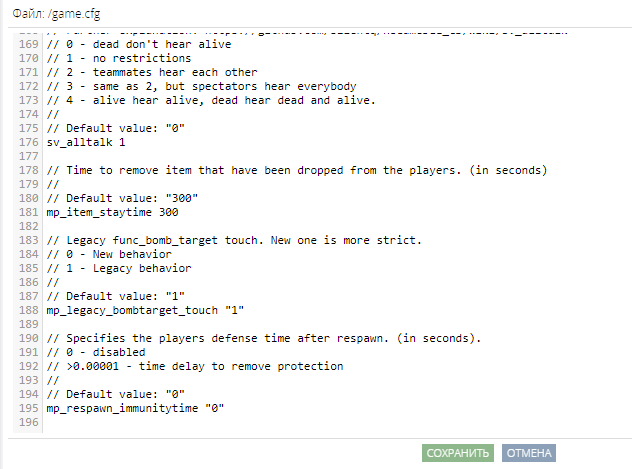This screenshot has height=469, width=632.
Task: Select line number 195 in gutter
Action: point(28,408)
